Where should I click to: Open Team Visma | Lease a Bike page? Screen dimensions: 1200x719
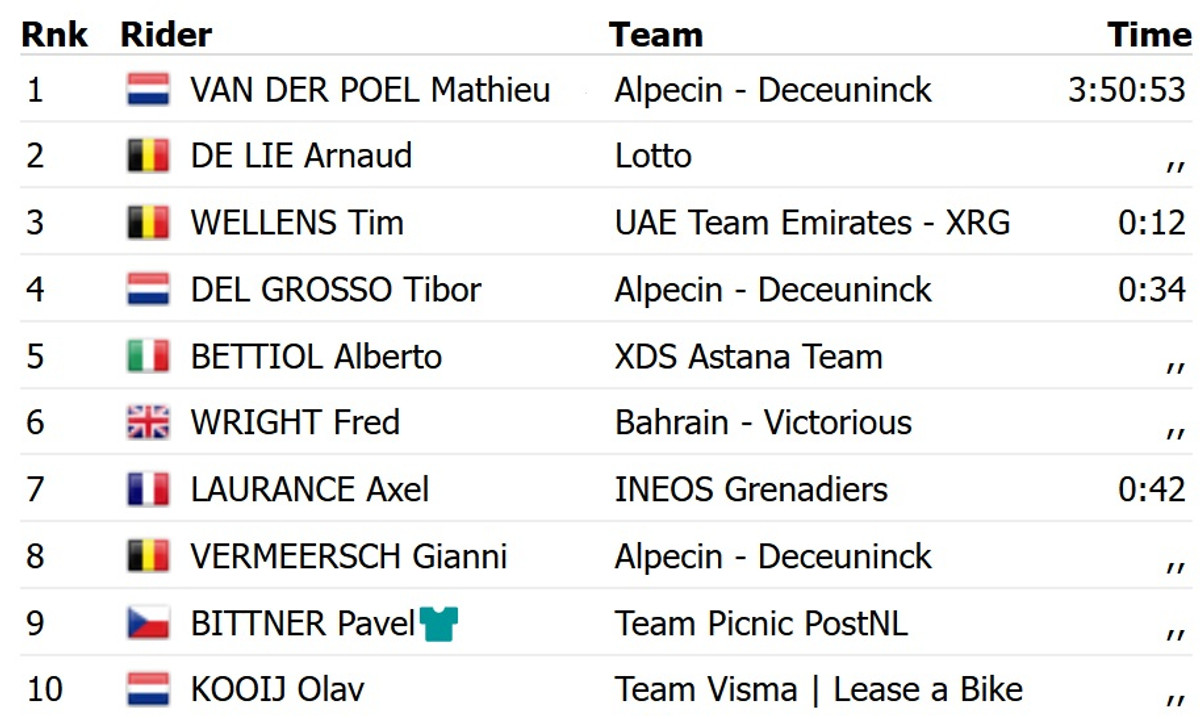818,690
